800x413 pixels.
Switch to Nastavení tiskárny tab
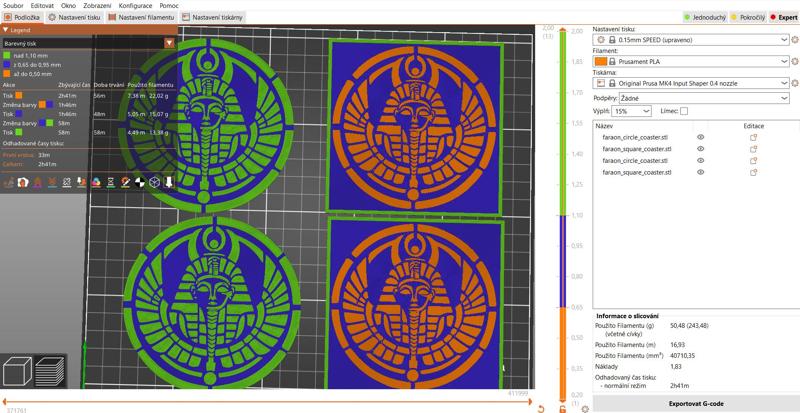212,17
